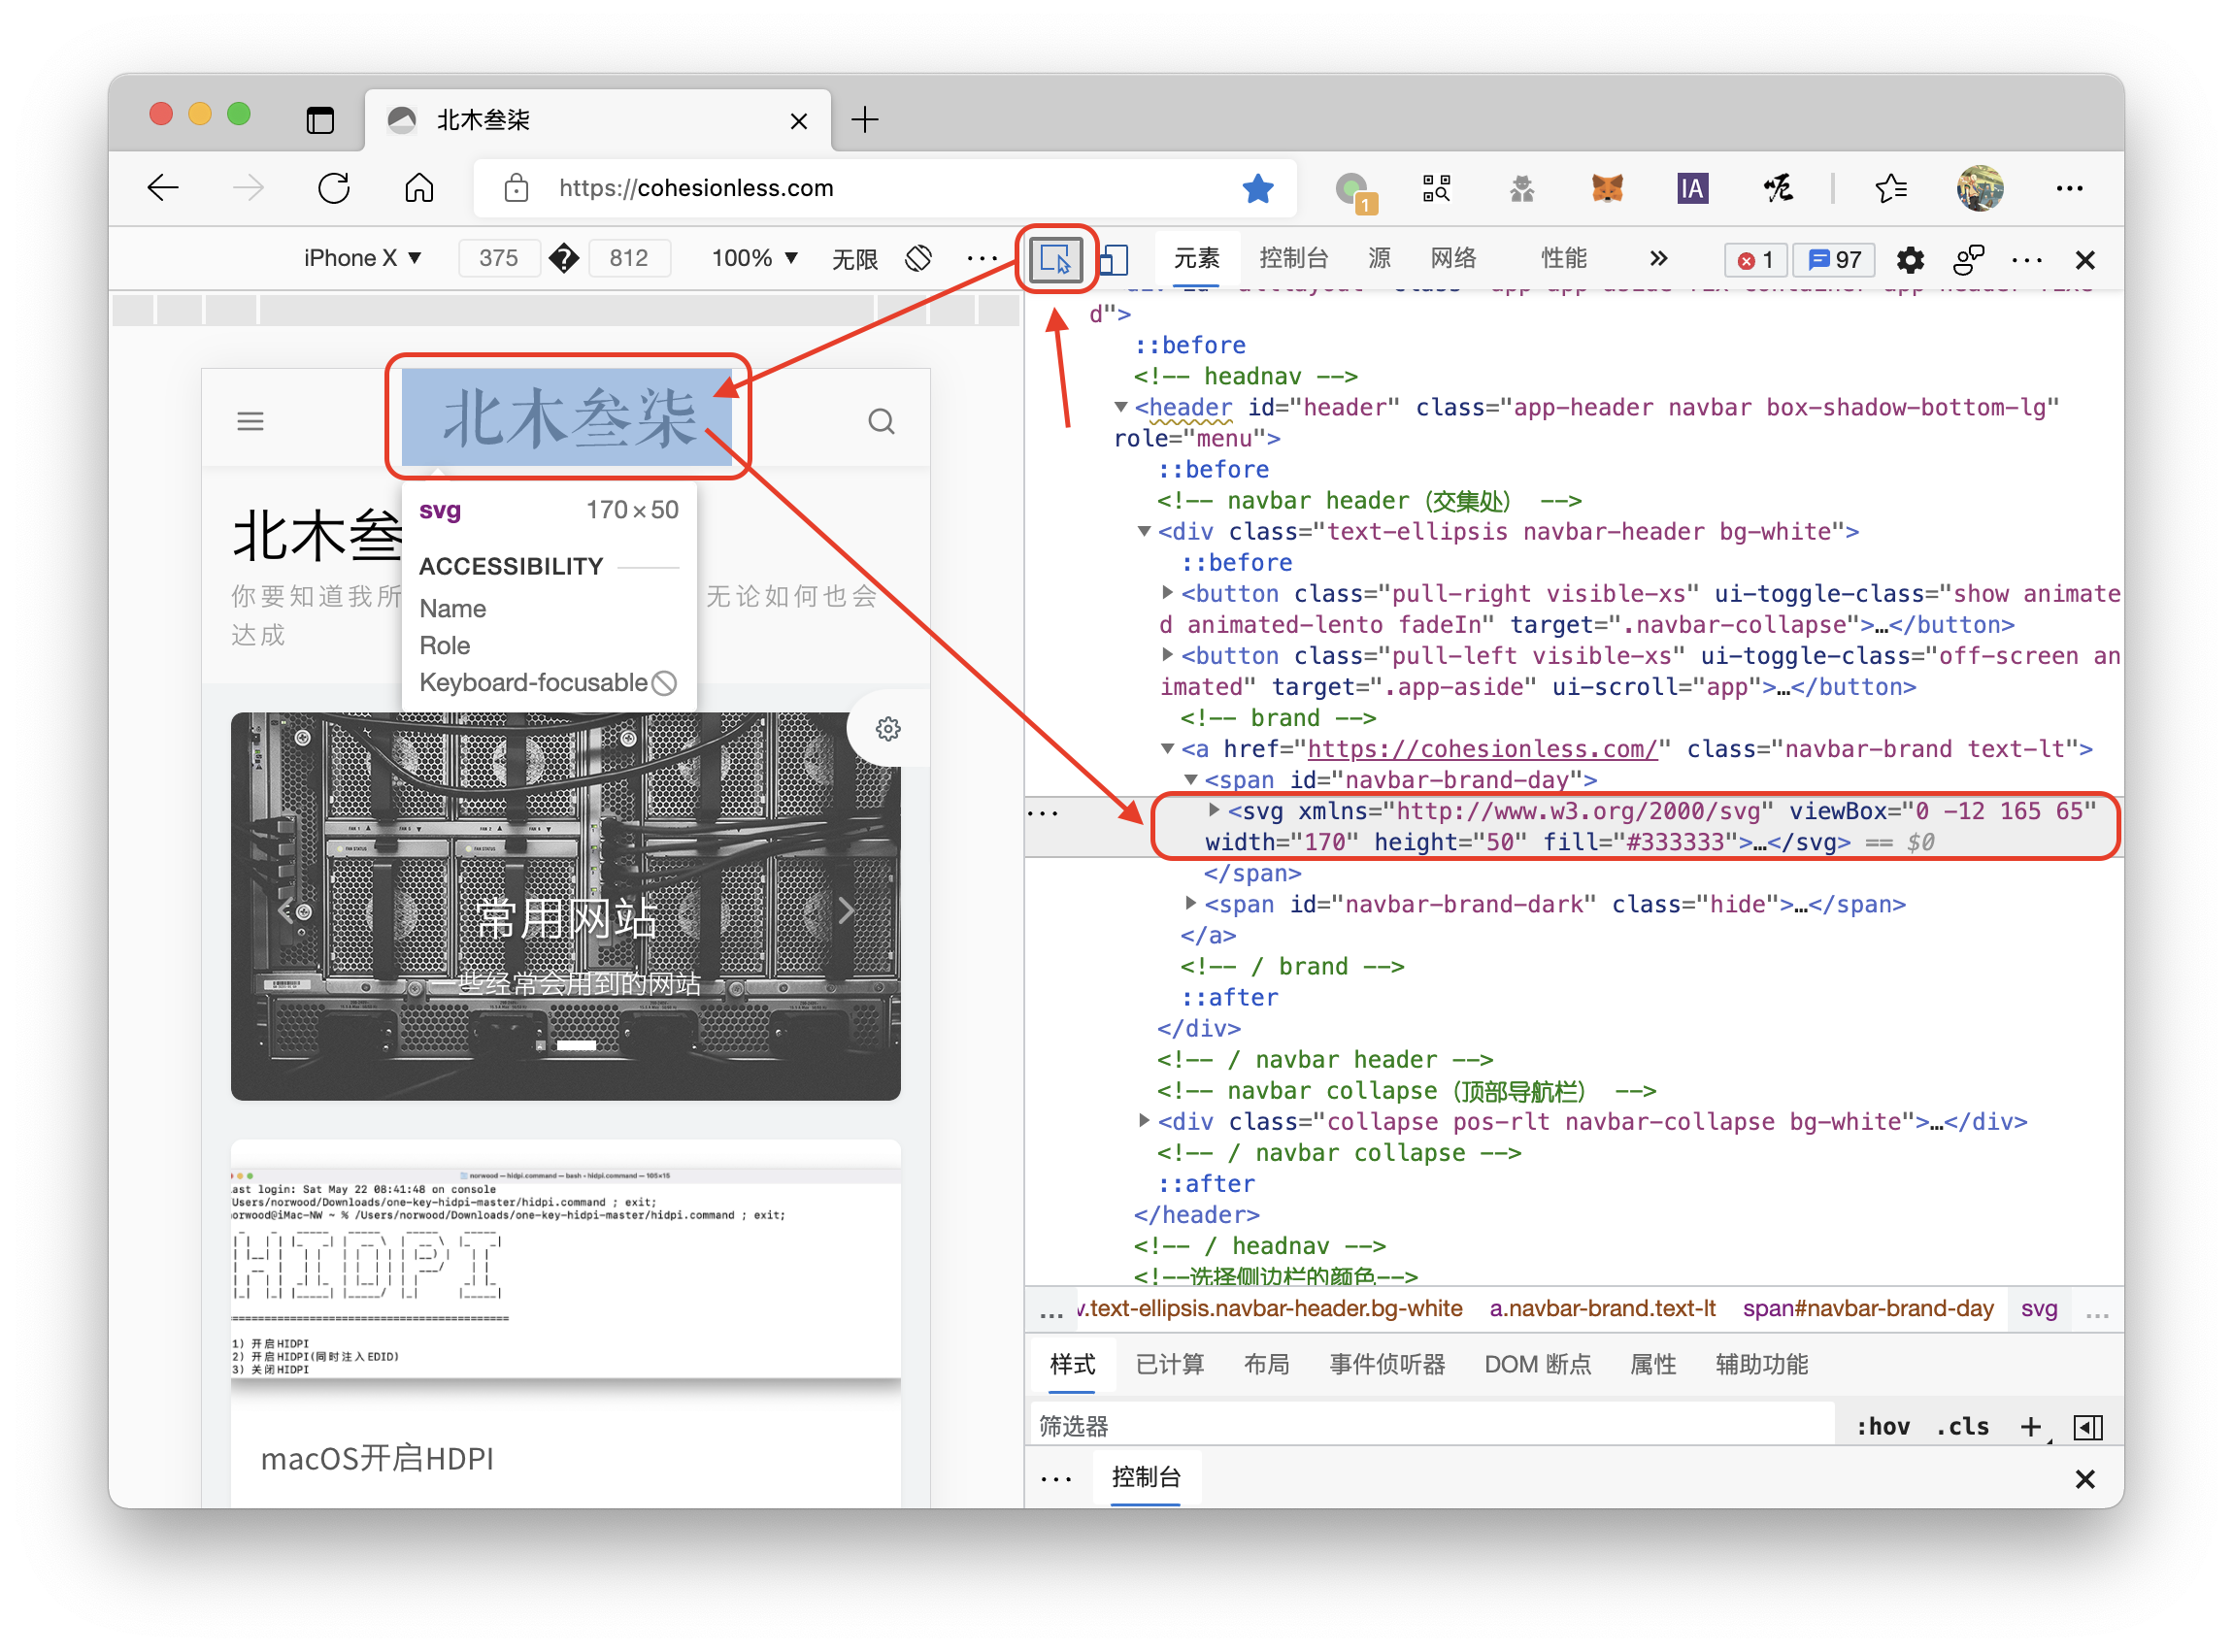2233x1652 pixels.
Task: Toggle device emulation toolbar icon
Action: 1114,260
